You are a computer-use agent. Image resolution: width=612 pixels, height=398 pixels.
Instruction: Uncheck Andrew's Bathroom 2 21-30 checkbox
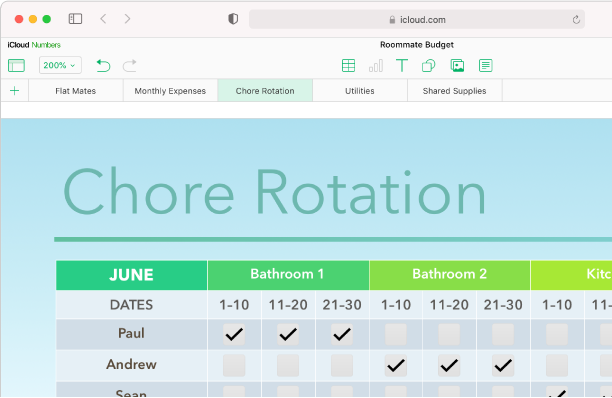[503, 365]
